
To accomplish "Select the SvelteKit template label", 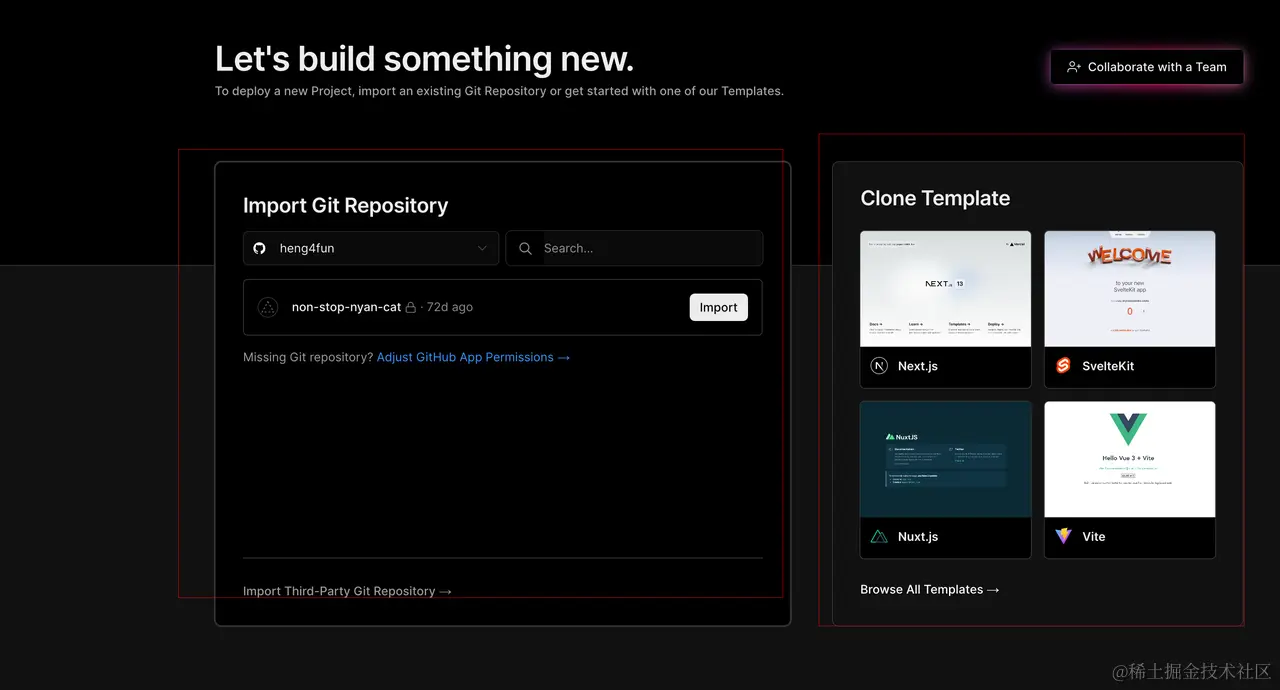I will coord(1108,366).
